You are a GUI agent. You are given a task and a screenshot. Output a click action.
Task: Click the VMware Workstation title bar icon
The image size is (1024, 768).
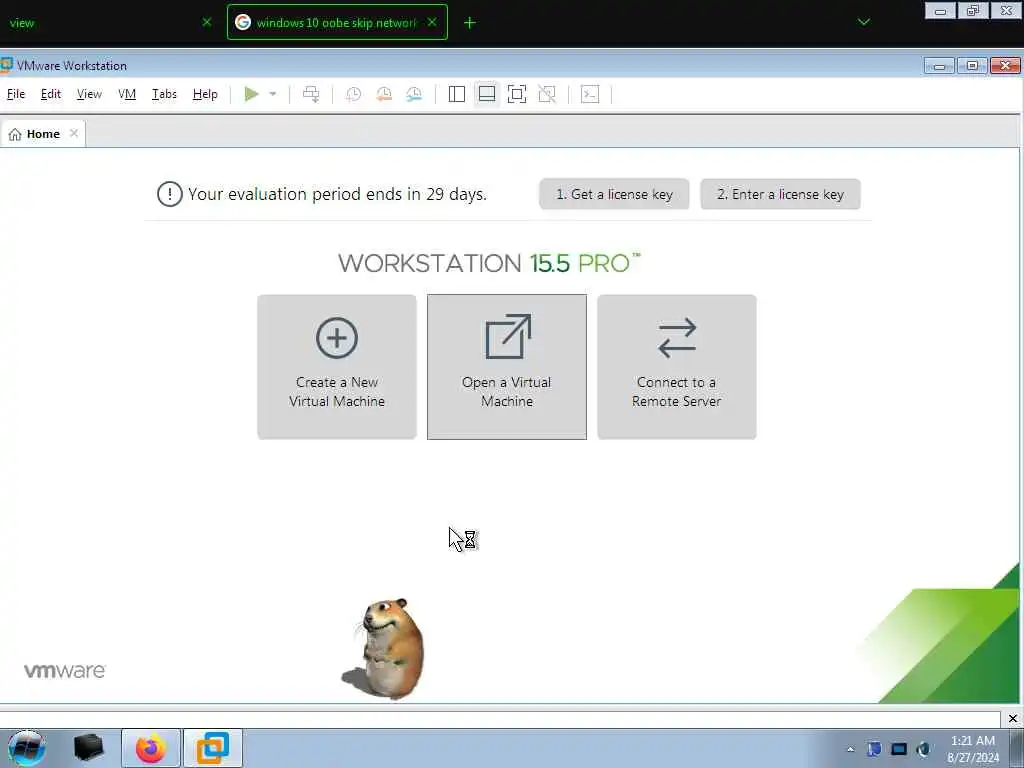(7, 65)
